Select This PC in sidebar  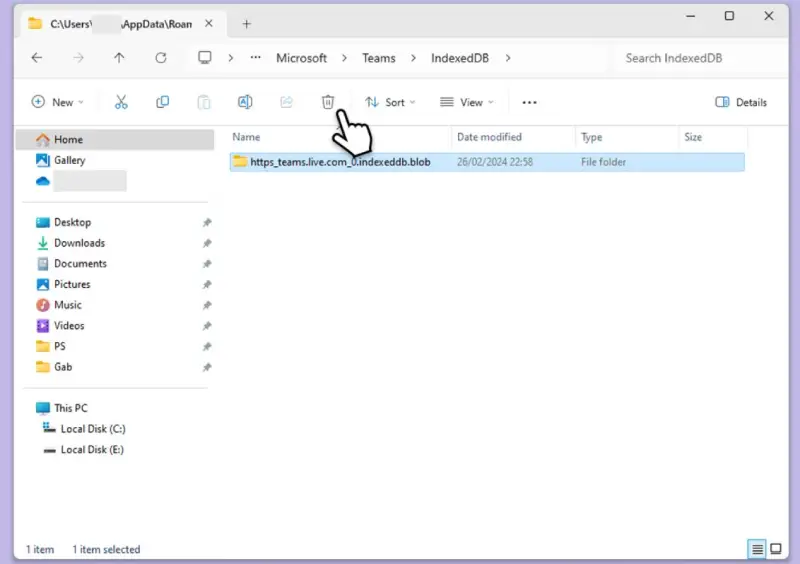point(70,408)
